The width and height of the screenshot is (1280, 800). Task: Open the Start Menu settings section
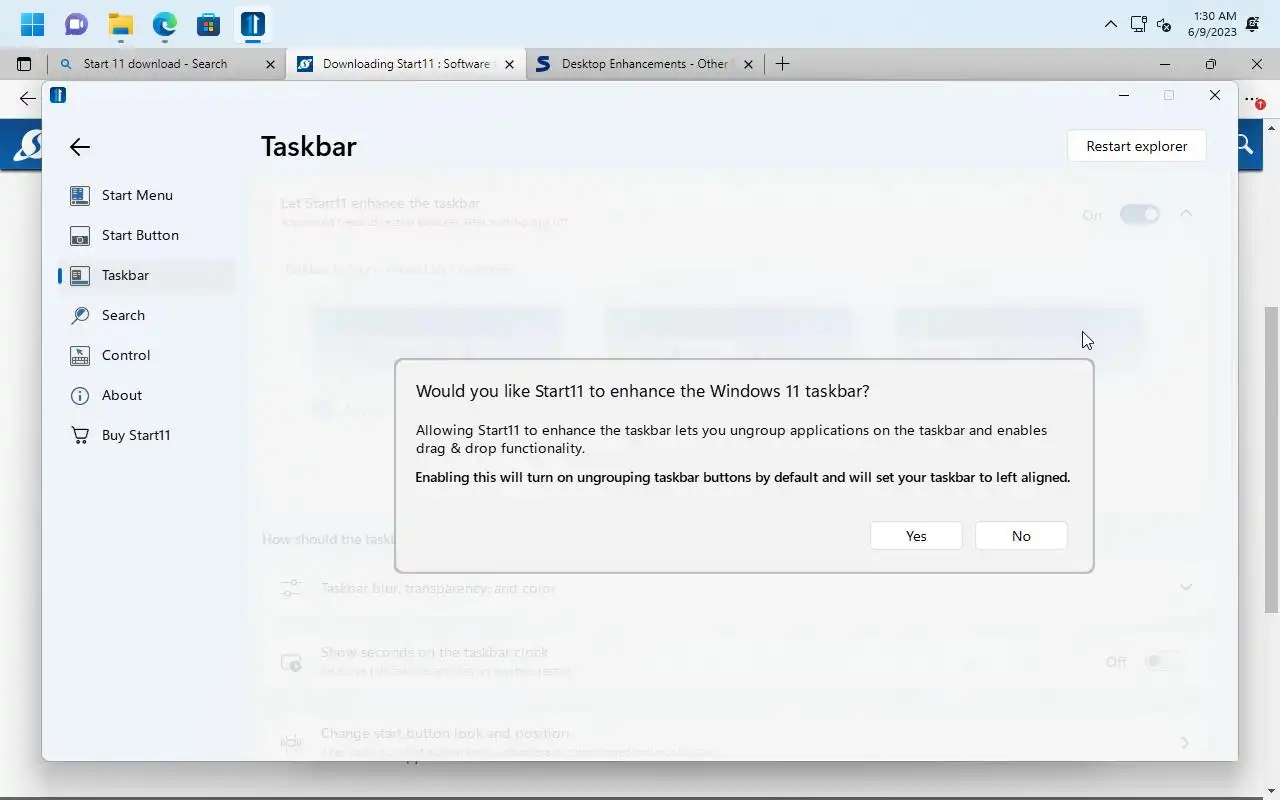pyautogui.click(x=147, y=195)
